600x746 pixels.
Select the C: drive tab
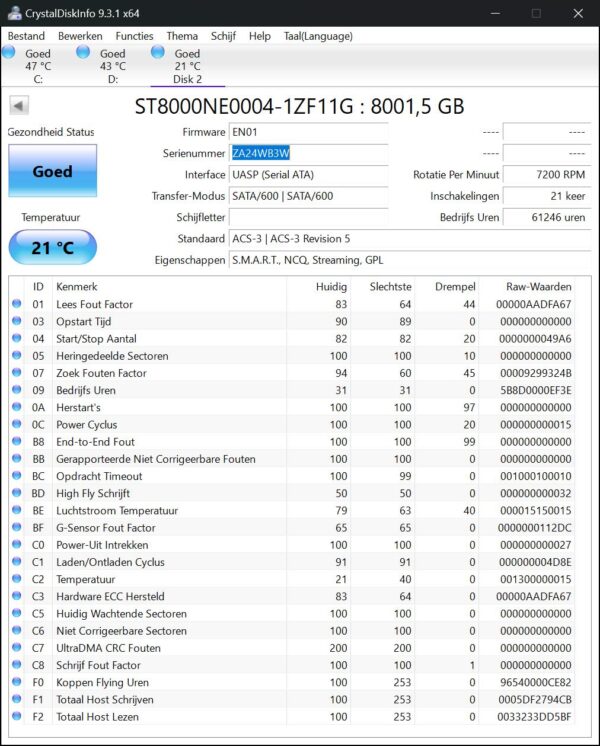coord(38,65)
